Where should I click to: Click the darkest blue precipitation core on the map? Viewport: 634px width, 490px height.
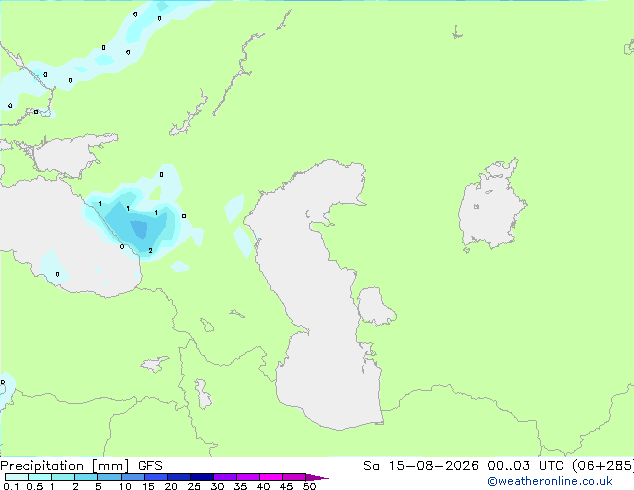pos(139,229)
